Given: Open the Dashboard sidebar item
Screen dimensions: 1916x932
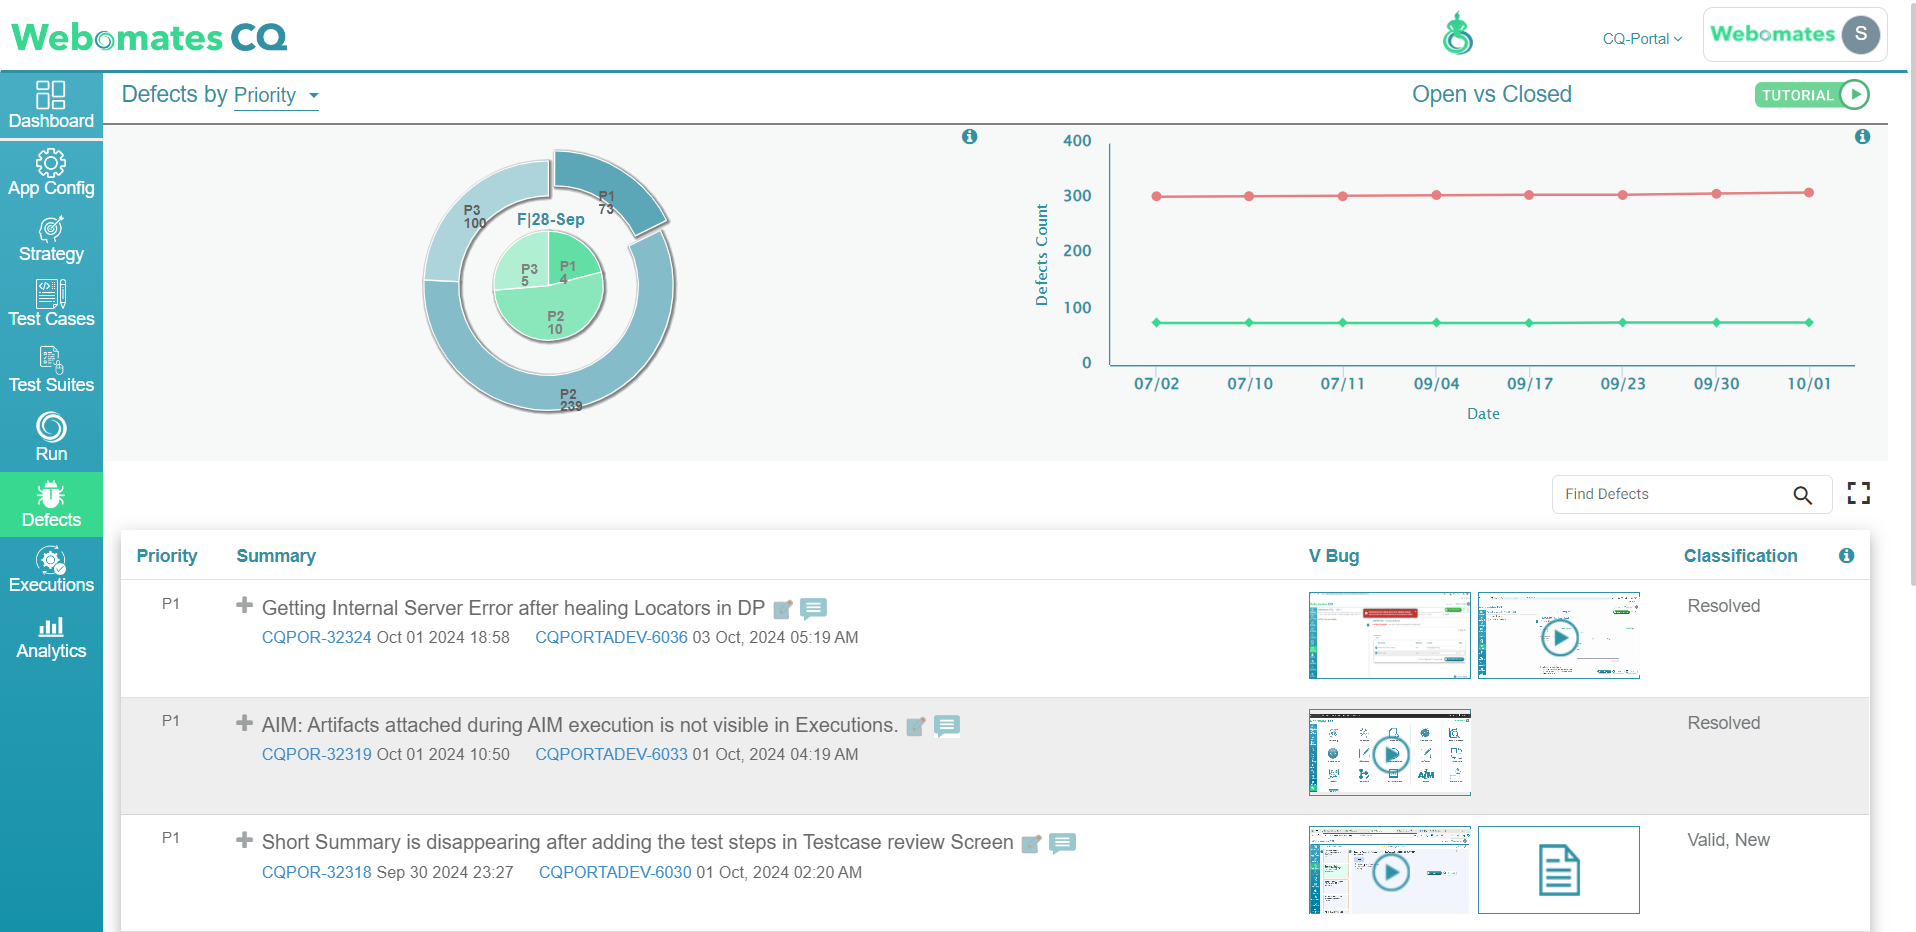Looking at the screenshot, I should pyautogui.click(x=51, y=105).
